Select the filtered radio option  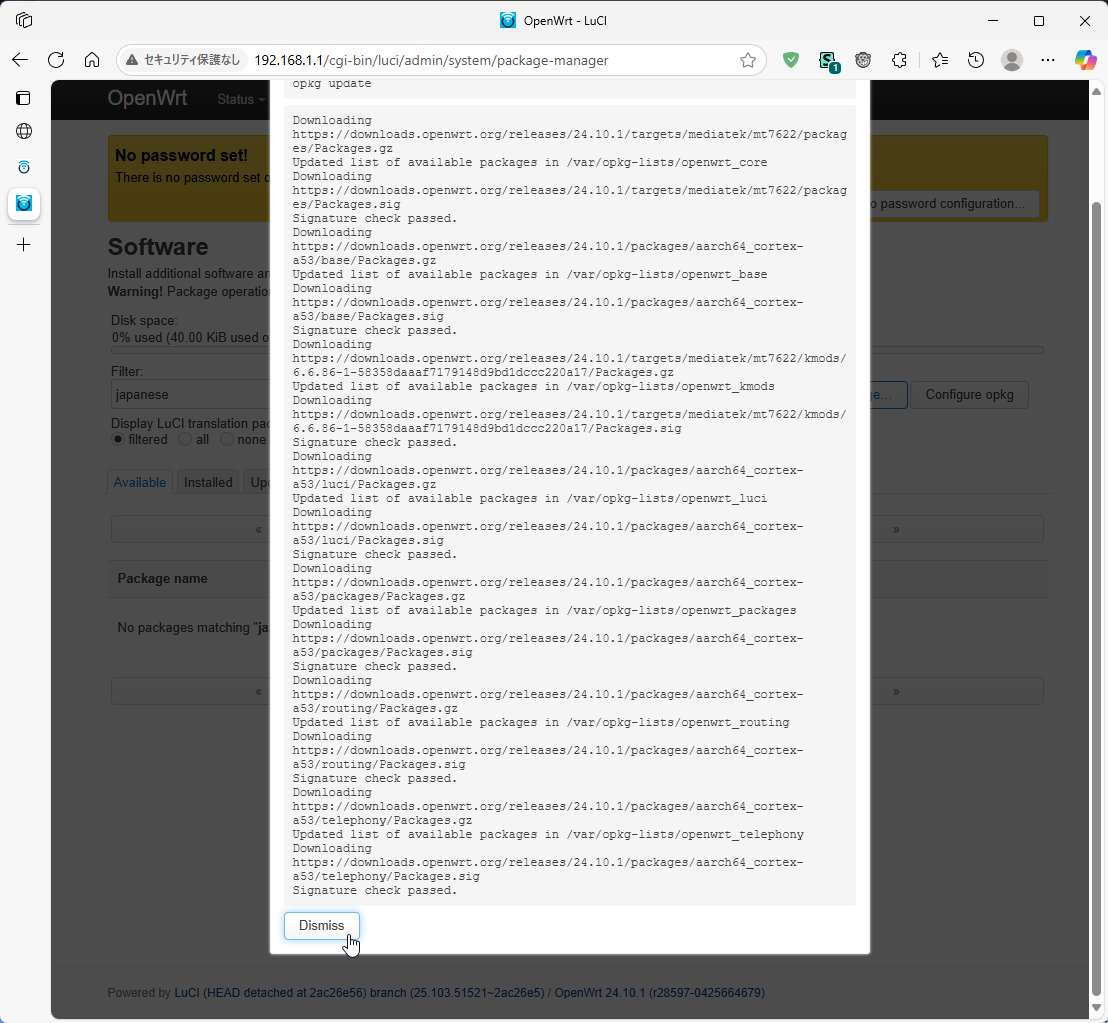pyautogui.click(x=118, y=439)
